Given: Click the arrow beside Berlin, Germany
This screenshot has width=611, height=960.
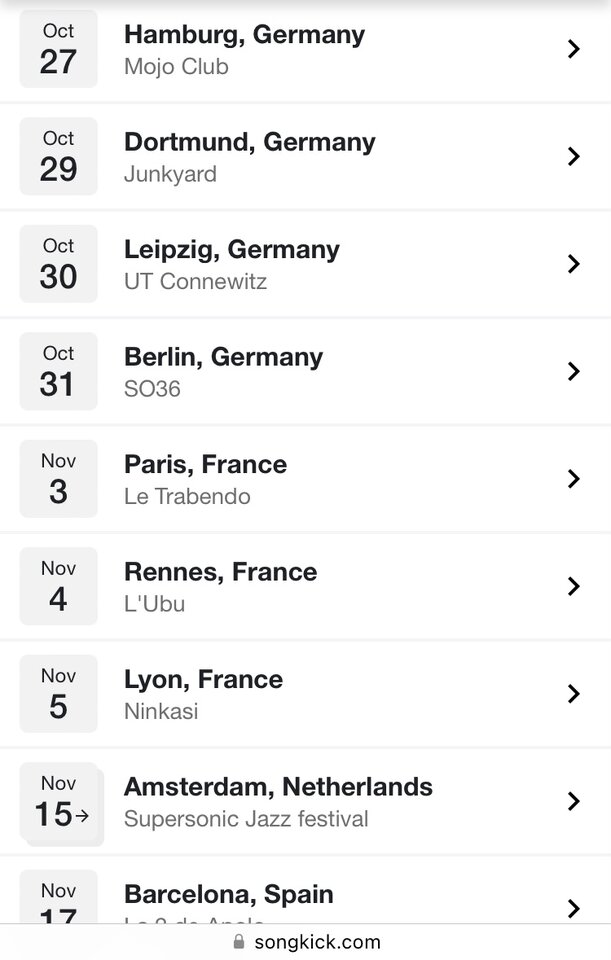Looking at the screenshot, I should [x=573, y=371].
